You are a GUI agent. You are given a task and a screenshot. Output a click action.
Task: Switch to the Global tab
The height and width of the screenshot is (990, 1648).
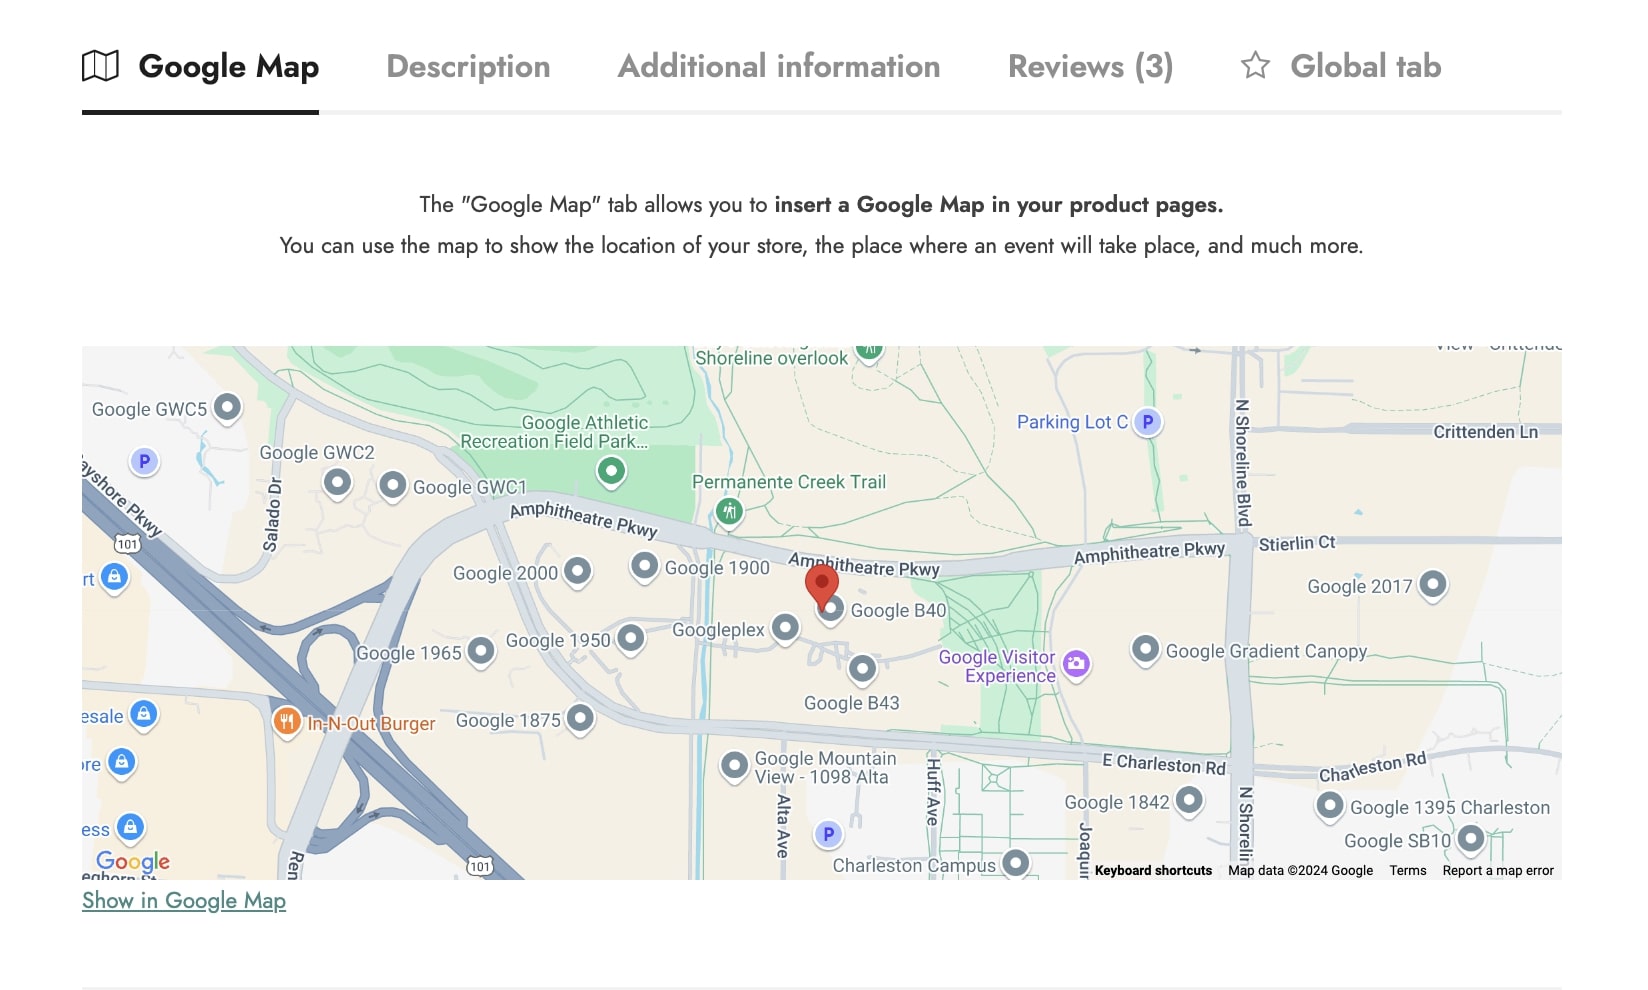[1342, 66]
